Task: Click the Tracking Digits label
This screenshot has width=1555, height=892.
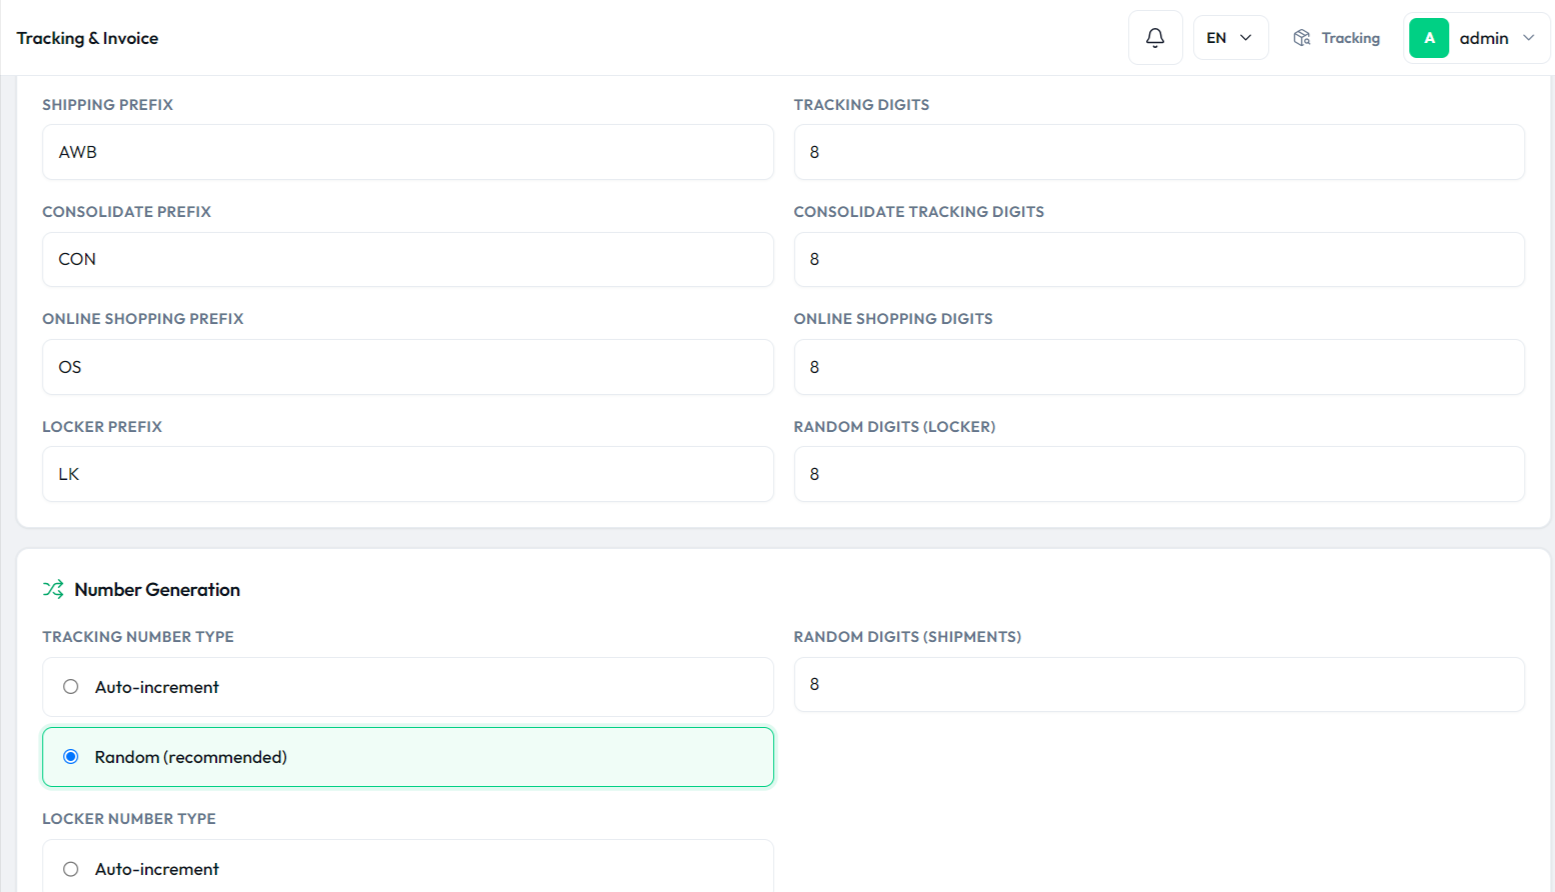Action: point(862,105)
